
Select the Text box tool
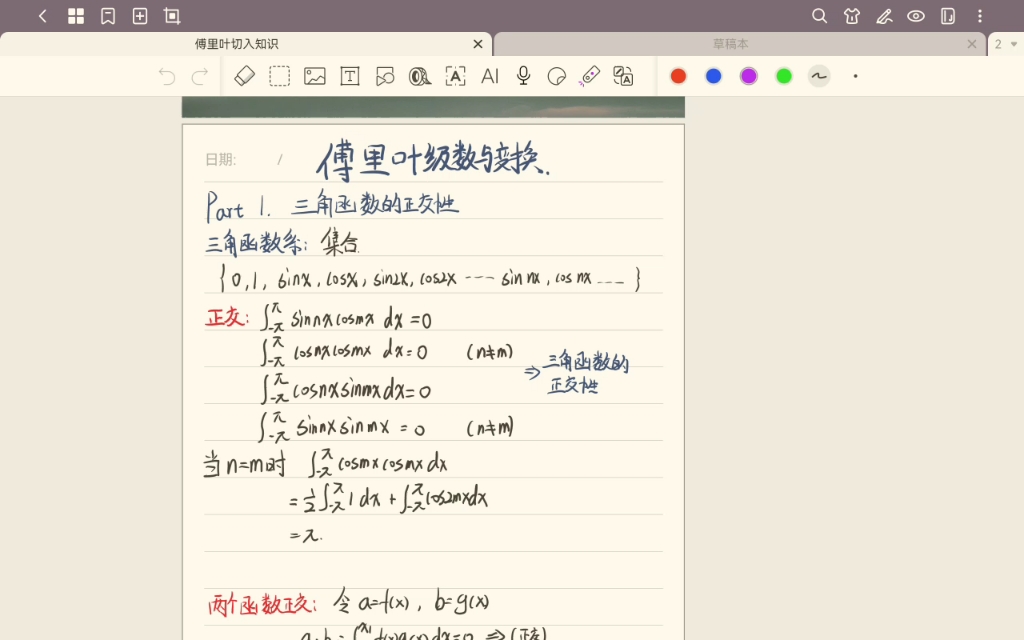[350, 76]
